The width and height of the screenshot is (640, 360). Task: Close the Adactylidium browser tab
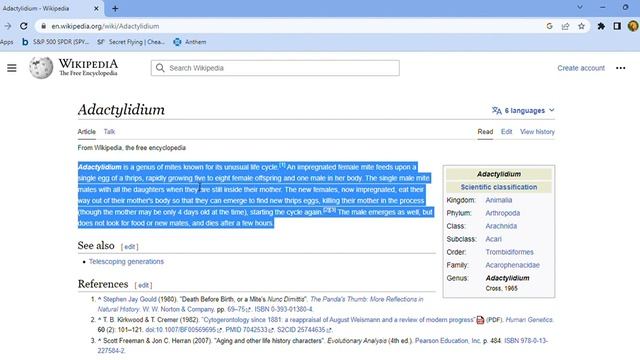click(x=96, y=8)
